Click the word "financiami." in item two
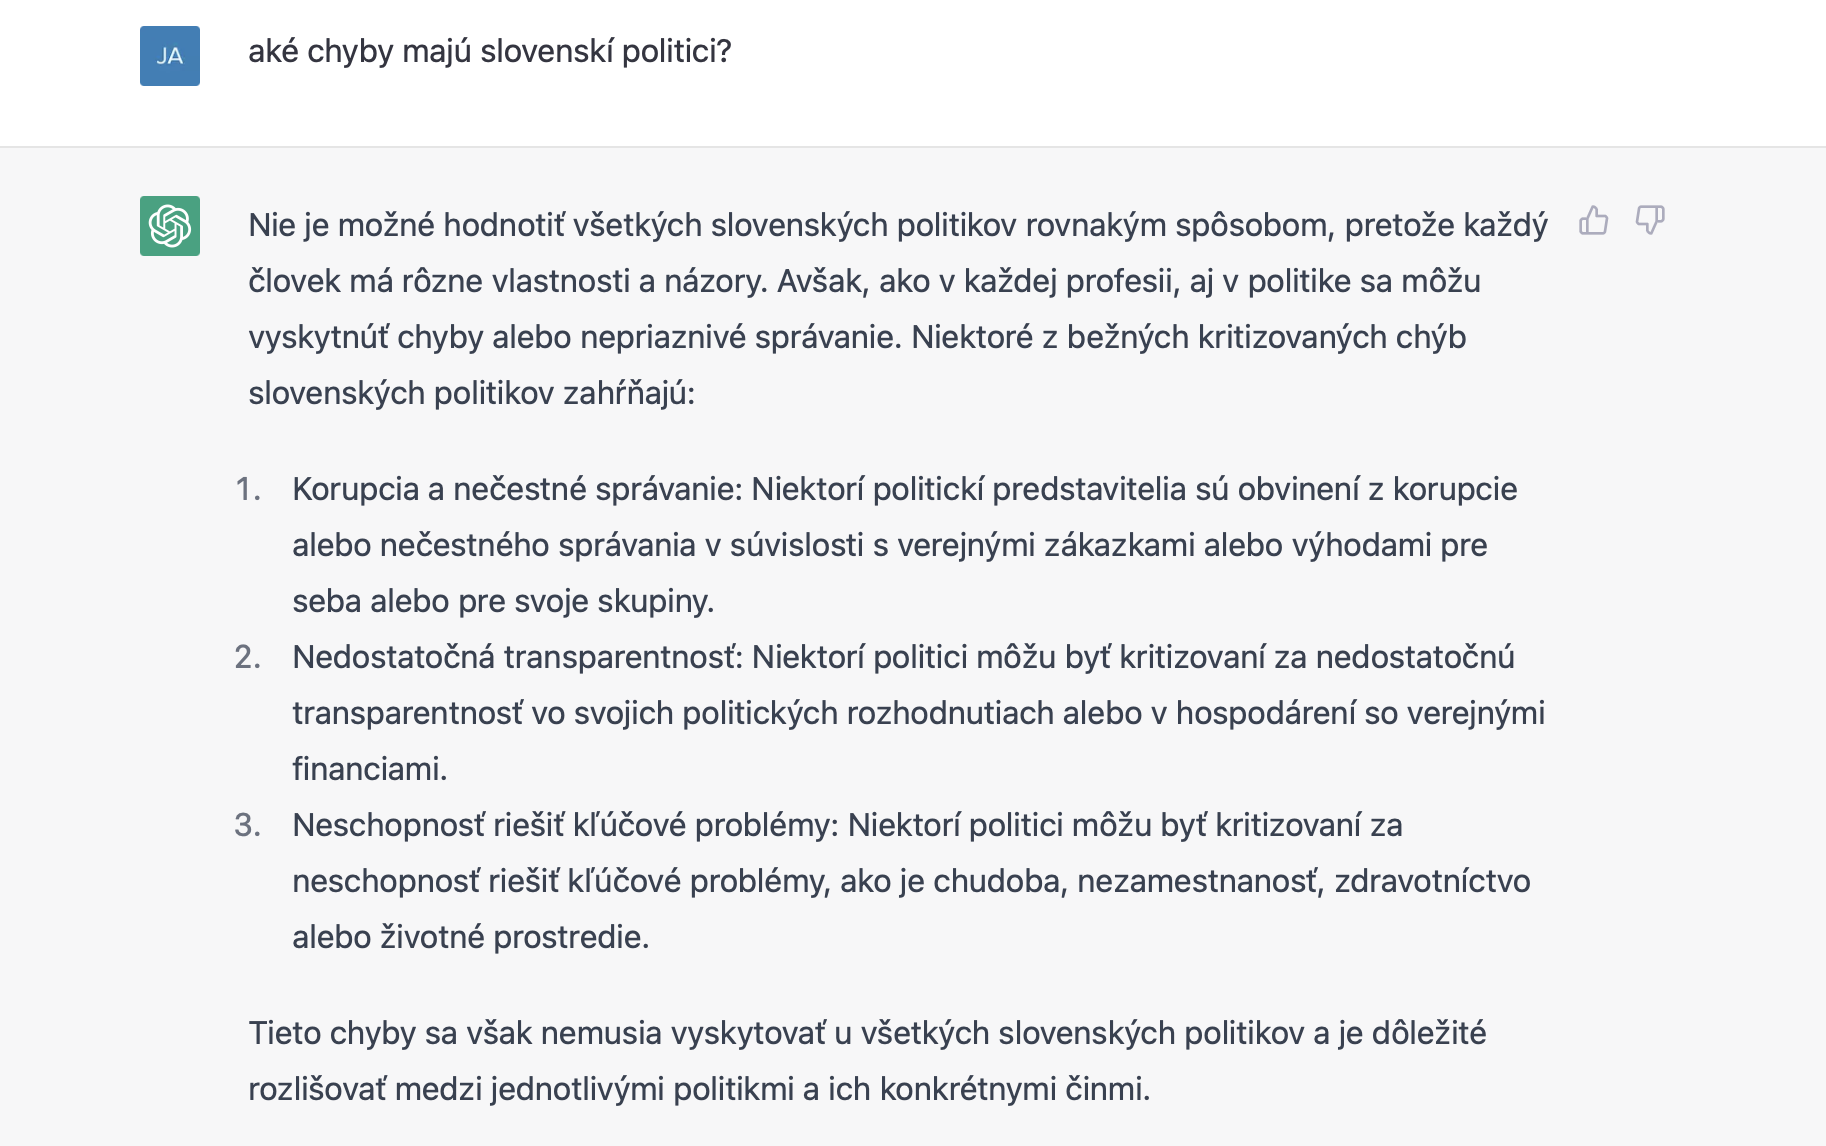This screenshot has height=1146, width=1826. [x=369, y=769]
